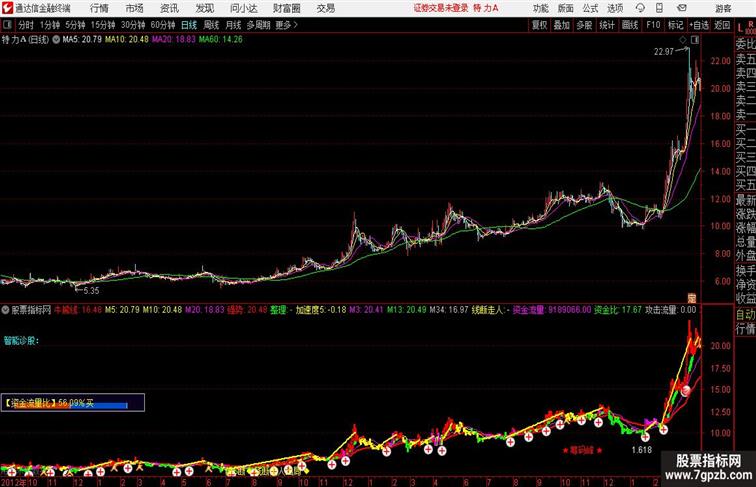This screenshot has height=487, width=756.
Task: Click the 画线 drawing button
Action: click(x=630, y=25)
